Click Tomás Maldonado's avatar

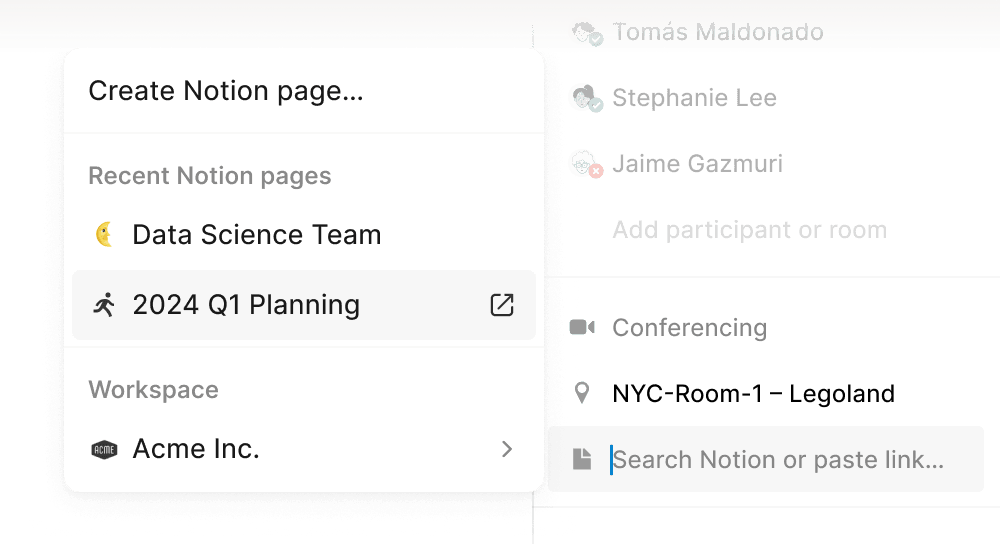(x=585, y=33)
